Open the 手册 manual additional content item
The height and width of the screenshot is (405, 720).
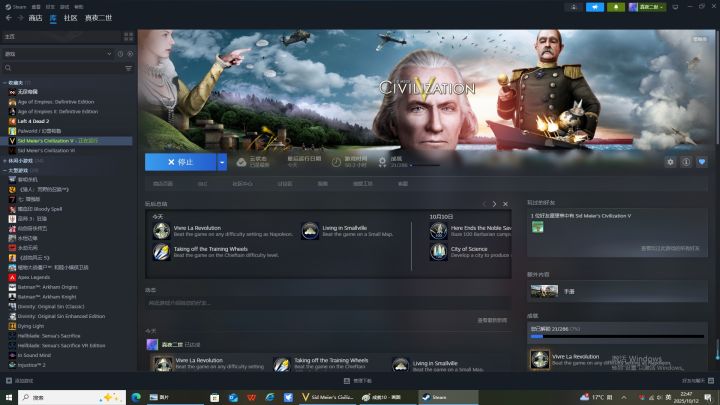point(617,291)
